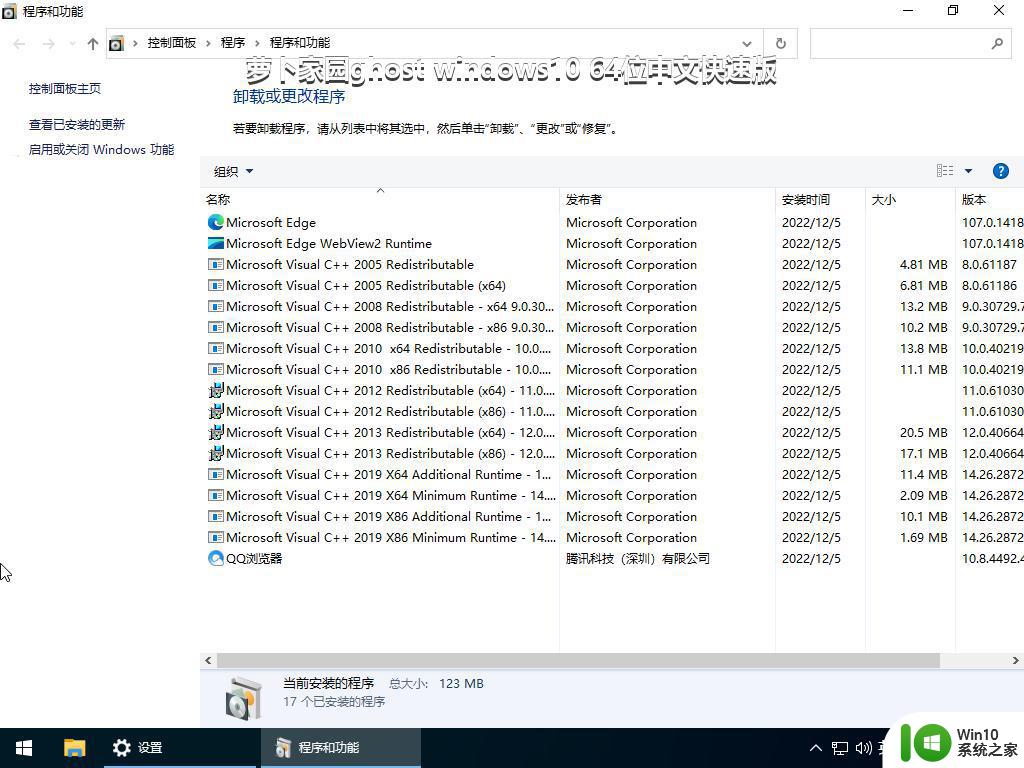The height and width of the screenshot is (768, 1024).
Task: Go to 控制面板主页
Action: pos(65,89)
